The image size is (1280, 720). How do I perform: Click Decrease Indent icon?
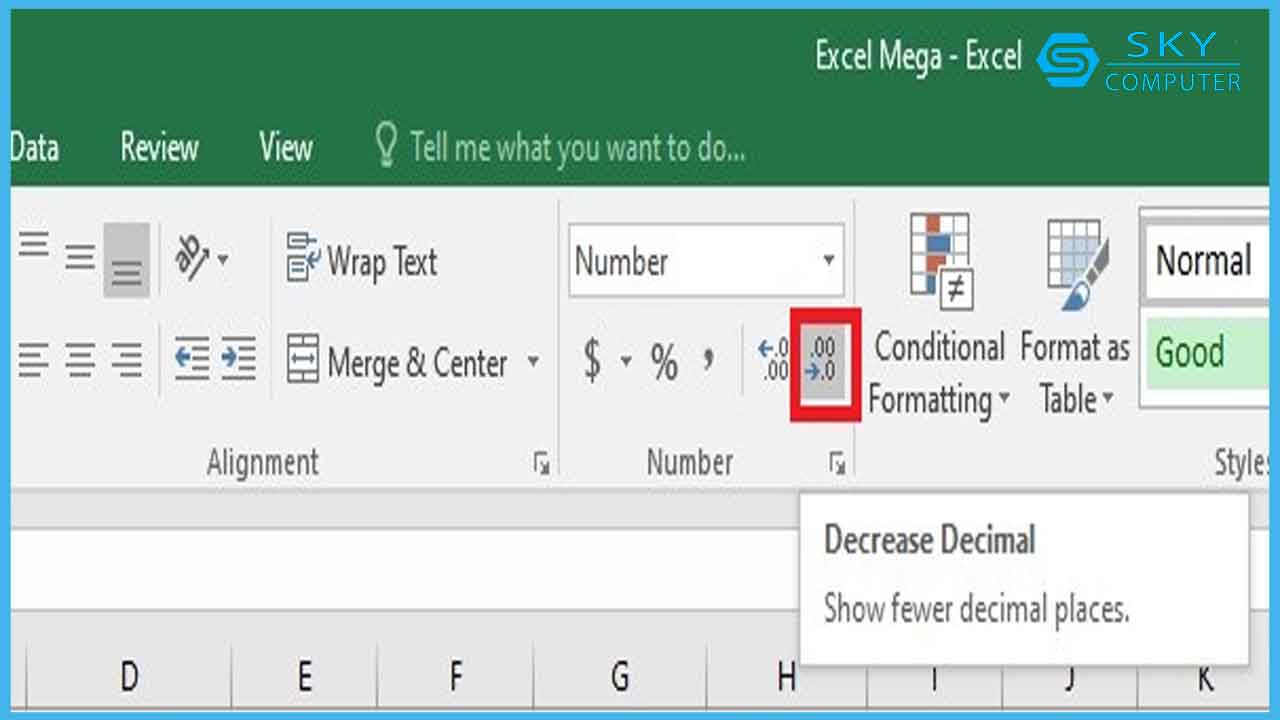191,359
